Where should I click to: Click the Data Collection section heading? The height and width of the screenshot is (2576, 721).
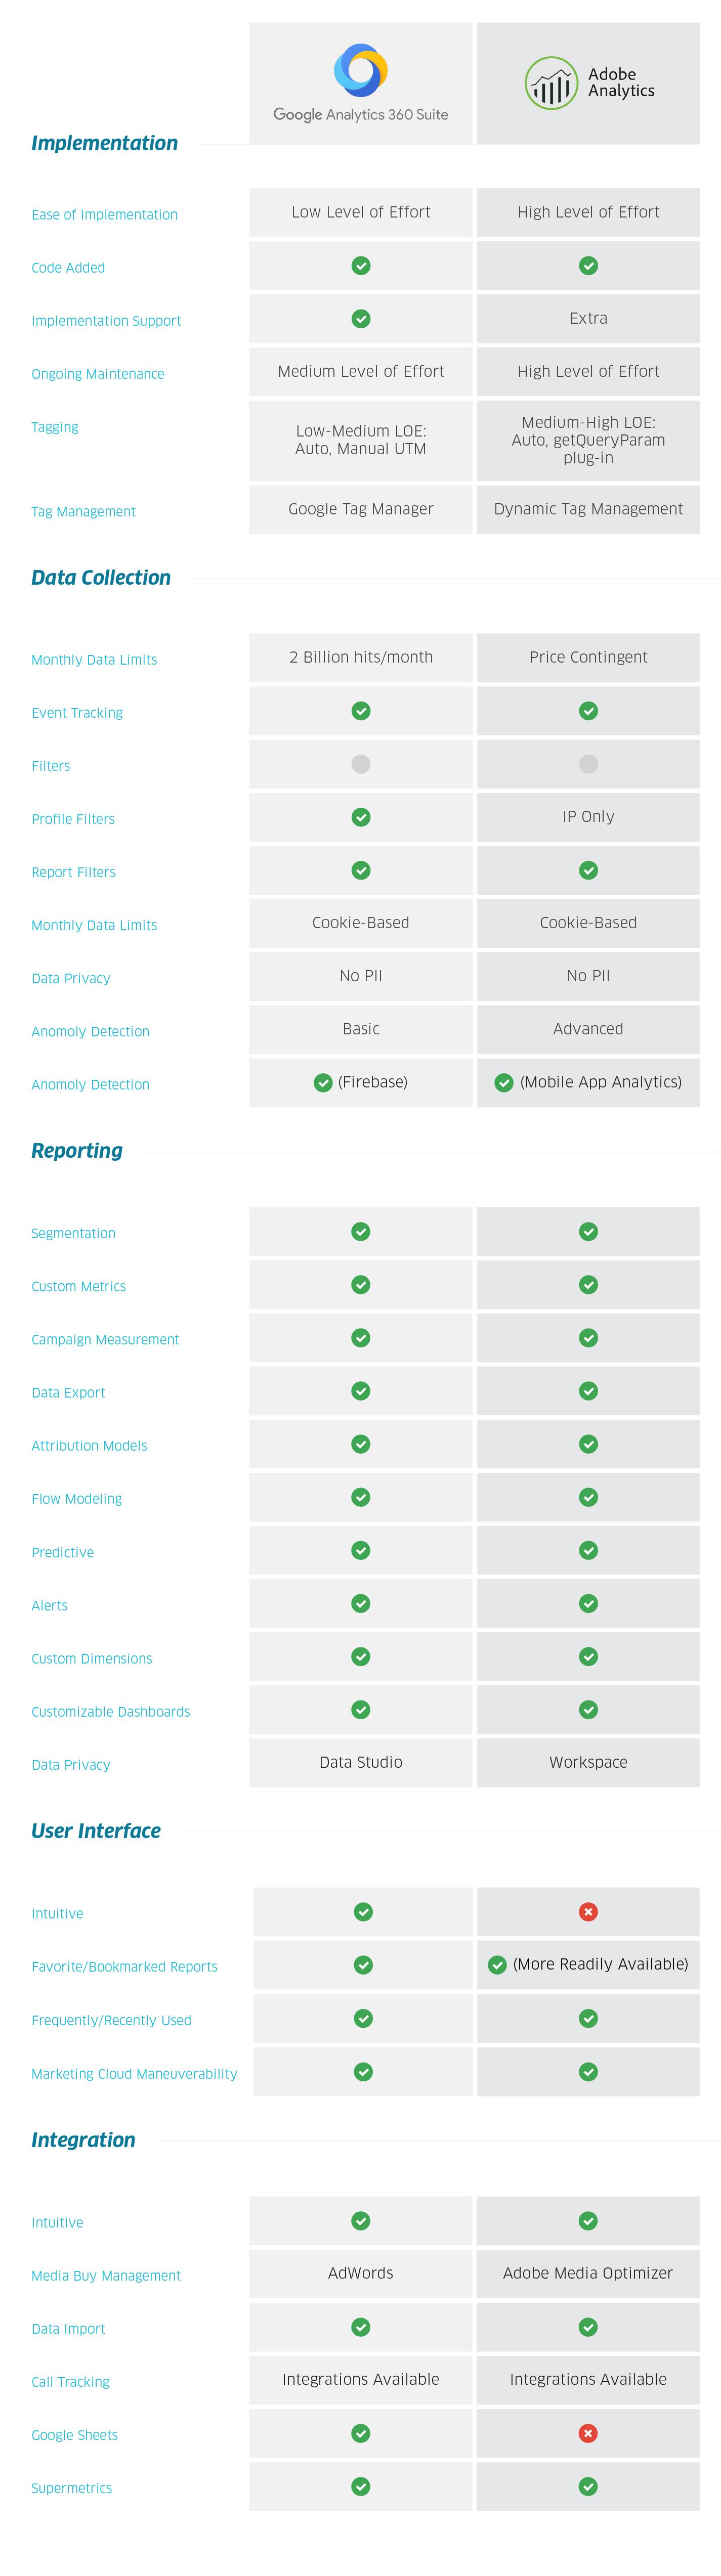click(101, 577)
